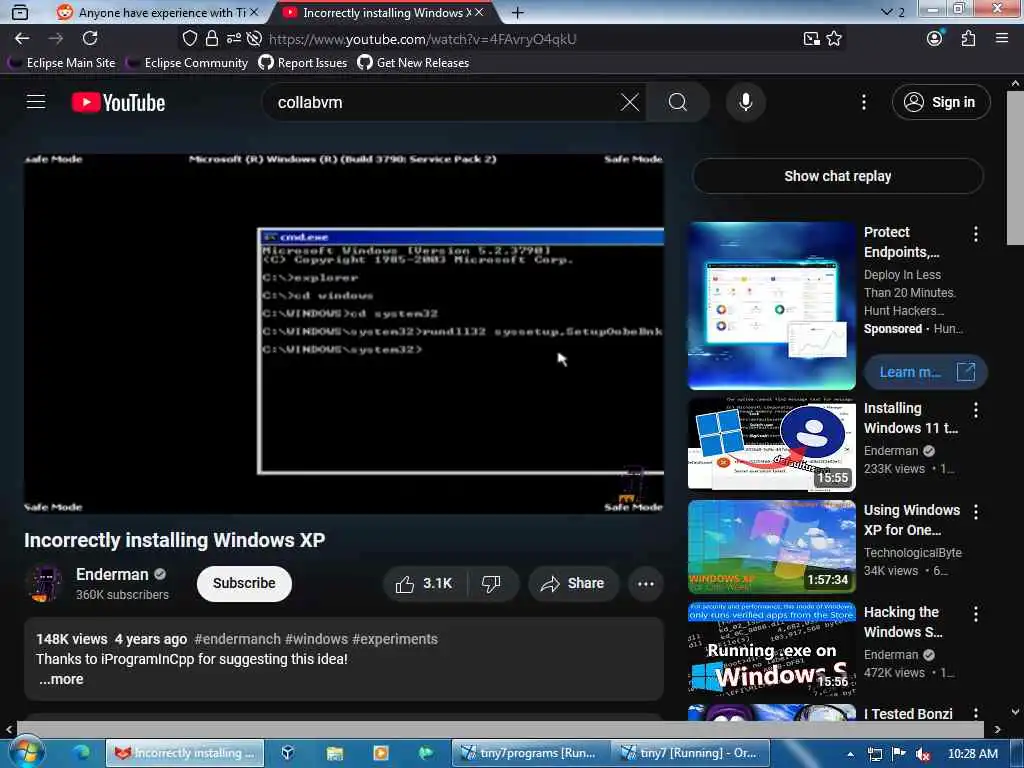Open Get New Releases bookmark
The height and width of the screenshot is (768, 1024).
[413, 63]
